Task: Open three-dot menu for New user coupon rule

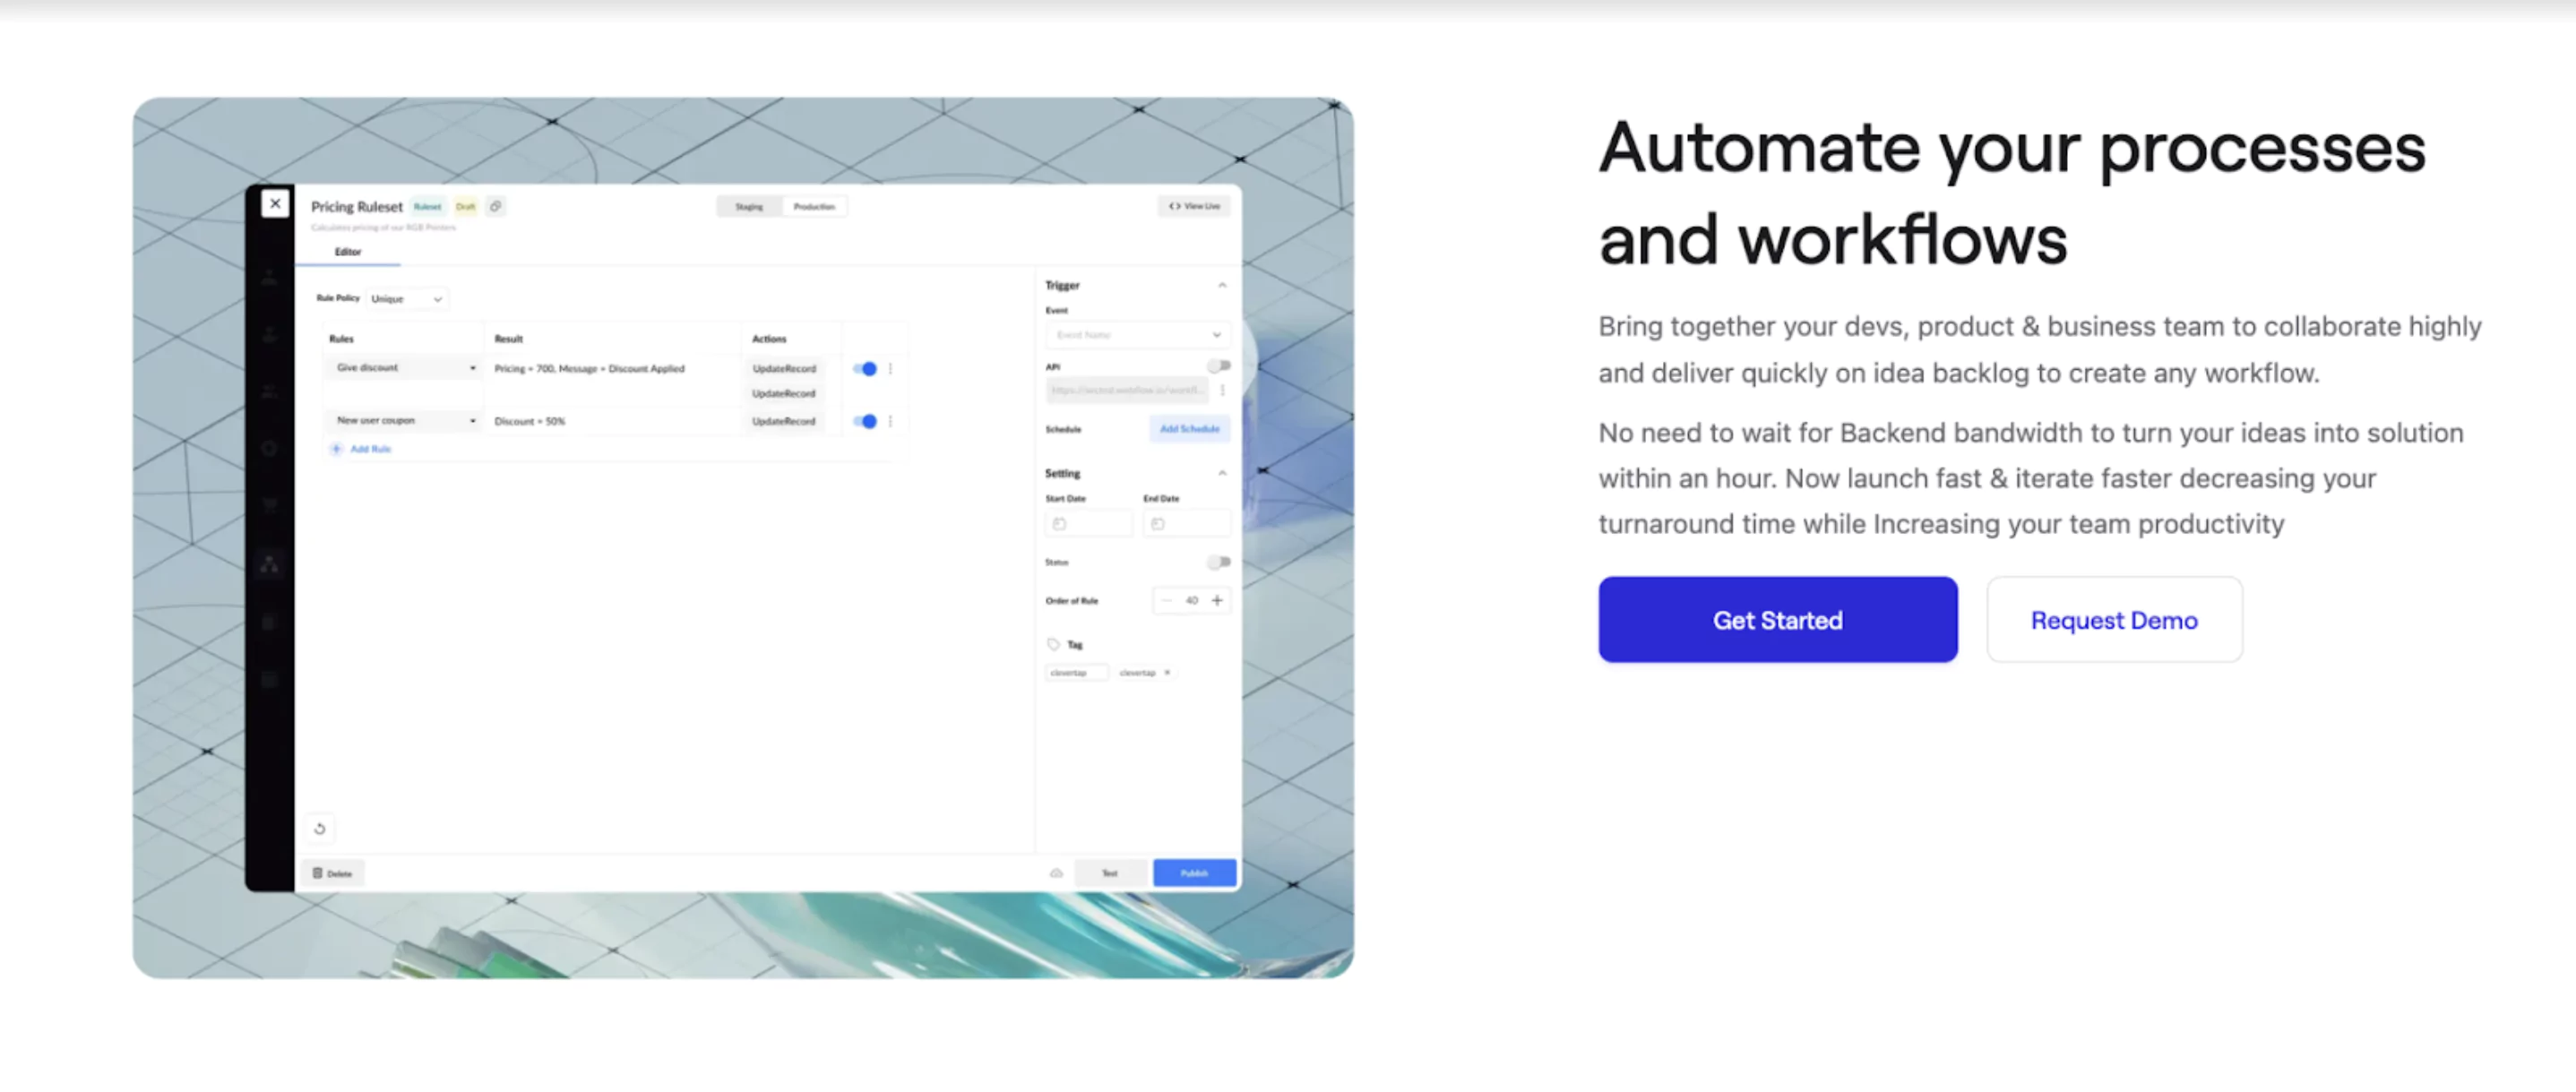Action: click(890, 421)
